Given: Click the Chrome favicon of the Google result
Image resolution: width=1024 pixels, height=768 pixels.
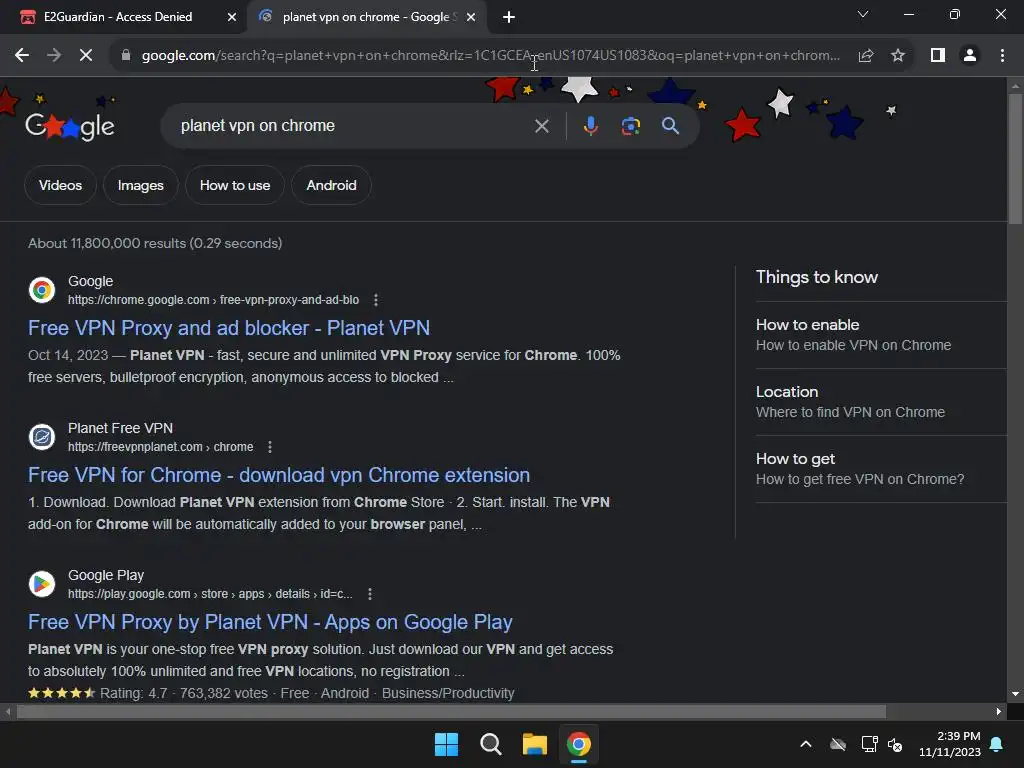Looking at the screenshot, I should pos(42,289).
